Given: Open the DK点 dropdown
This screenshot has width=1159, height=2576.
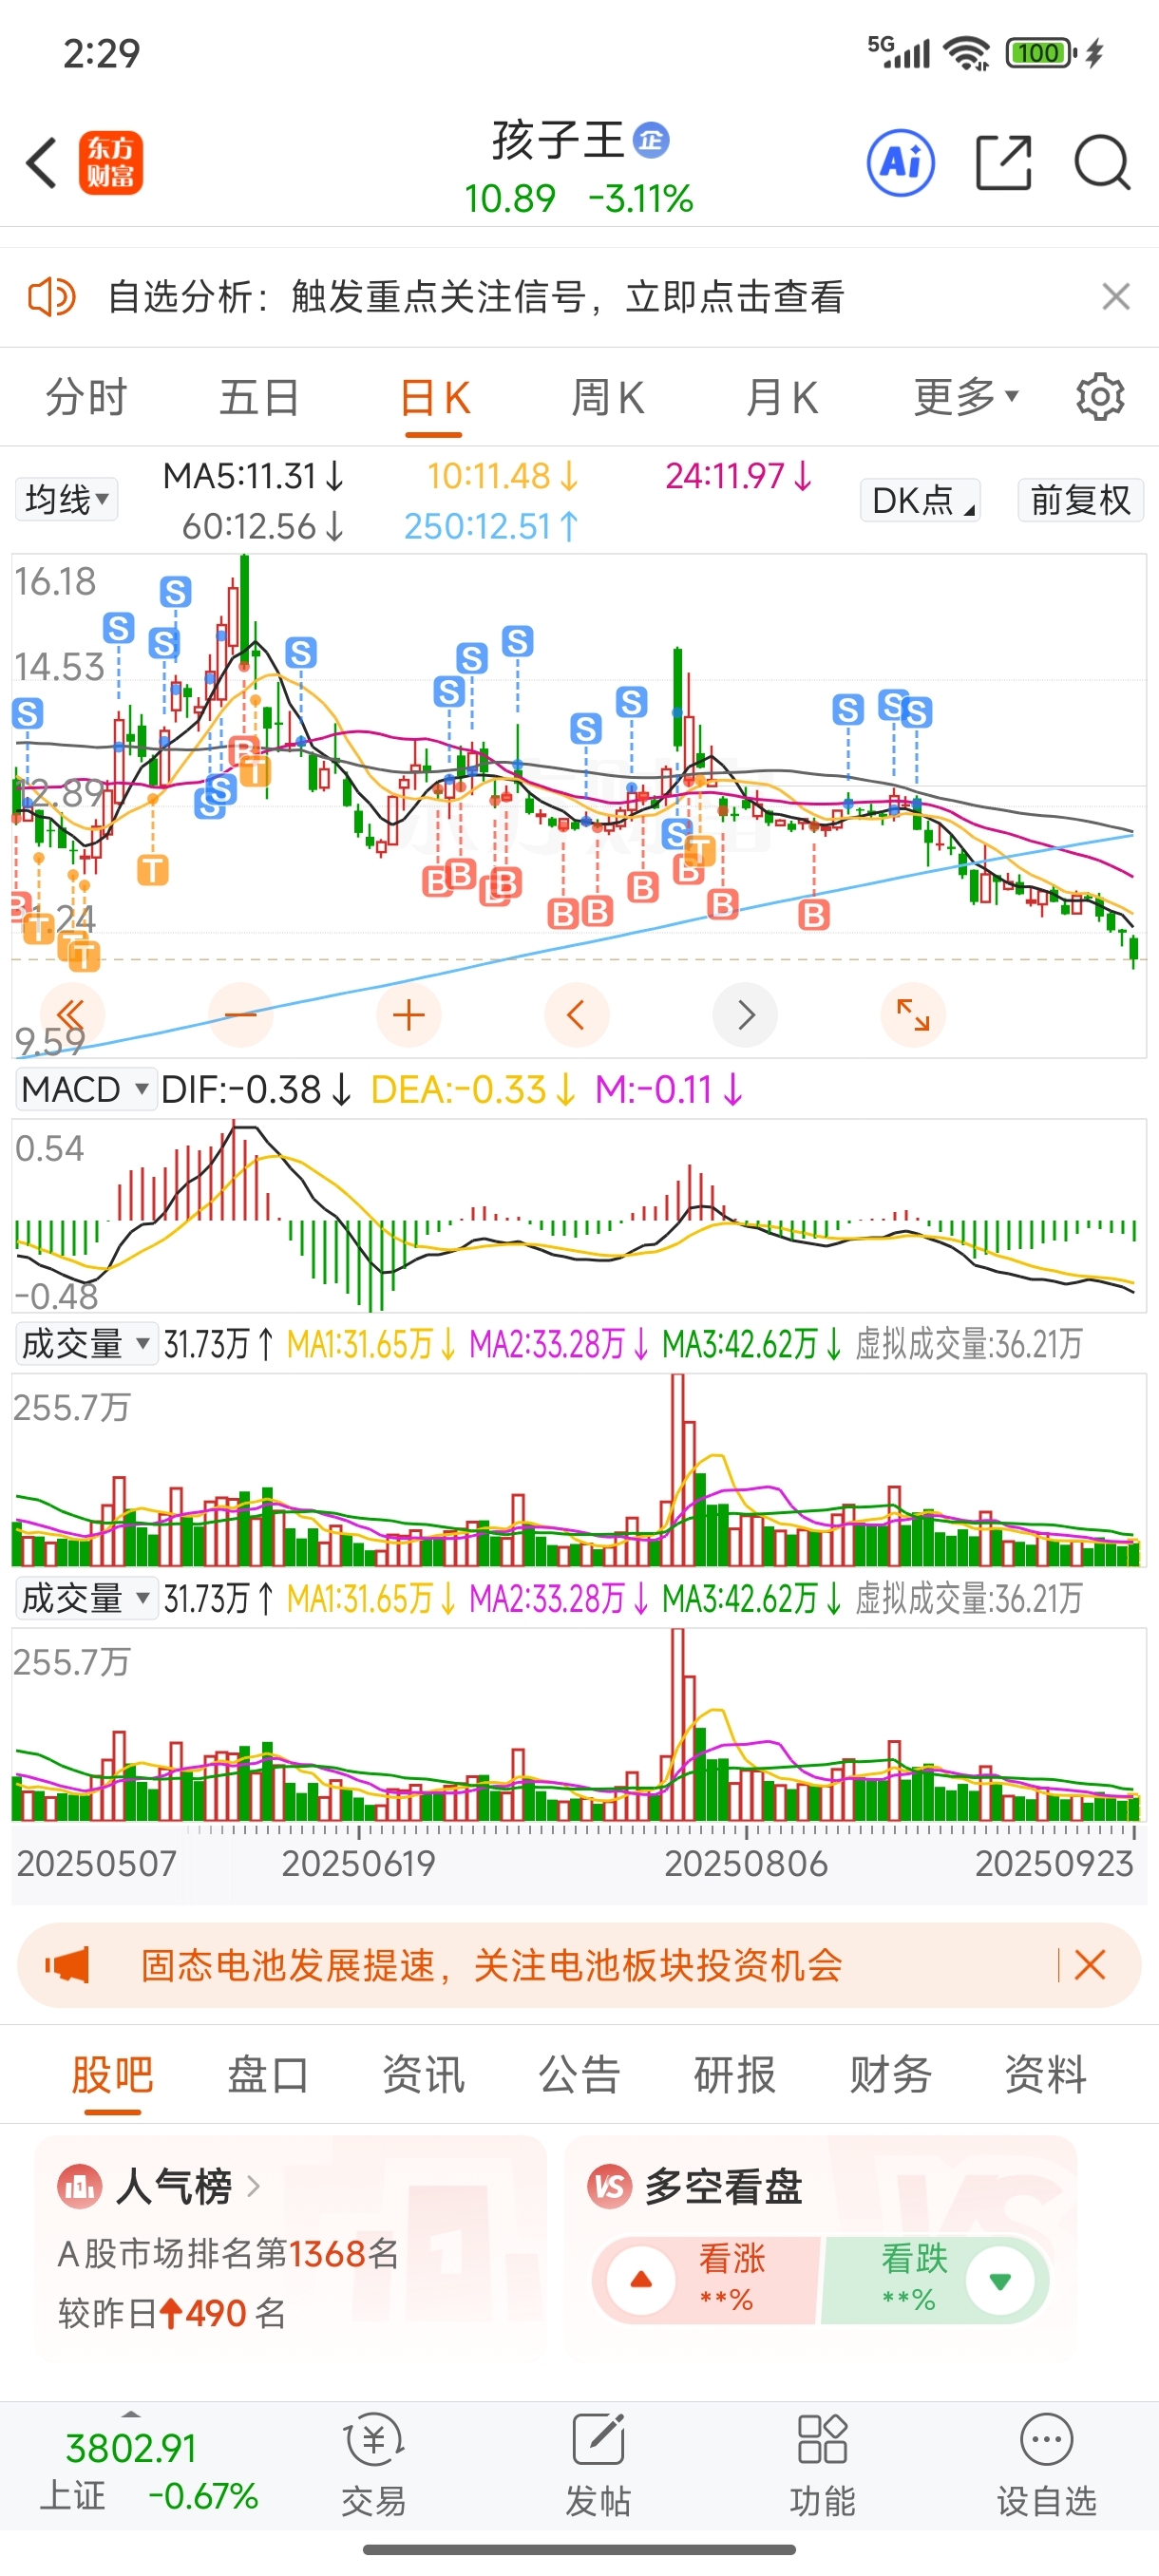Looking at the screenshot, I should coord(920,500).
